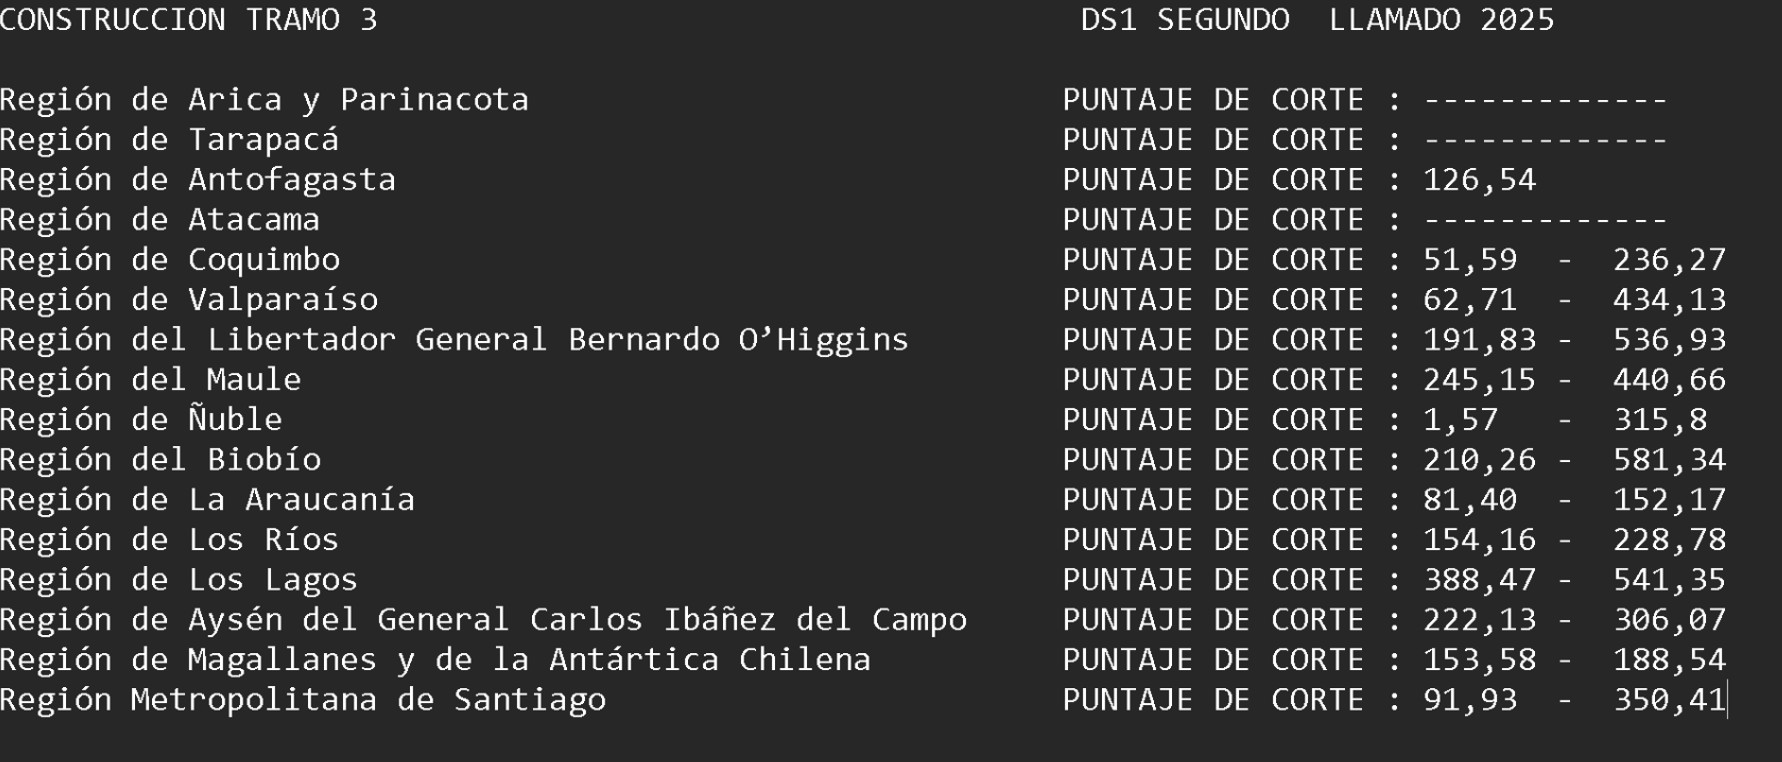The width and height of the screenshot is (1782, 762).
Task: Place cursor after the Santiago value 350,41
Action: [1727, 700]
